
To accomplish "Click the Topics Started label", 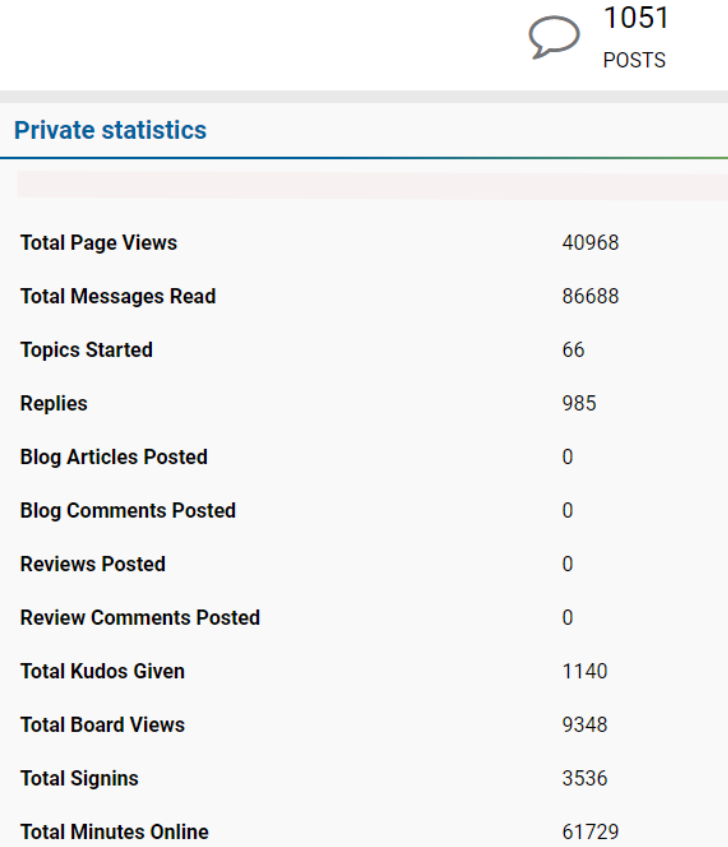I will pos(86,349).
